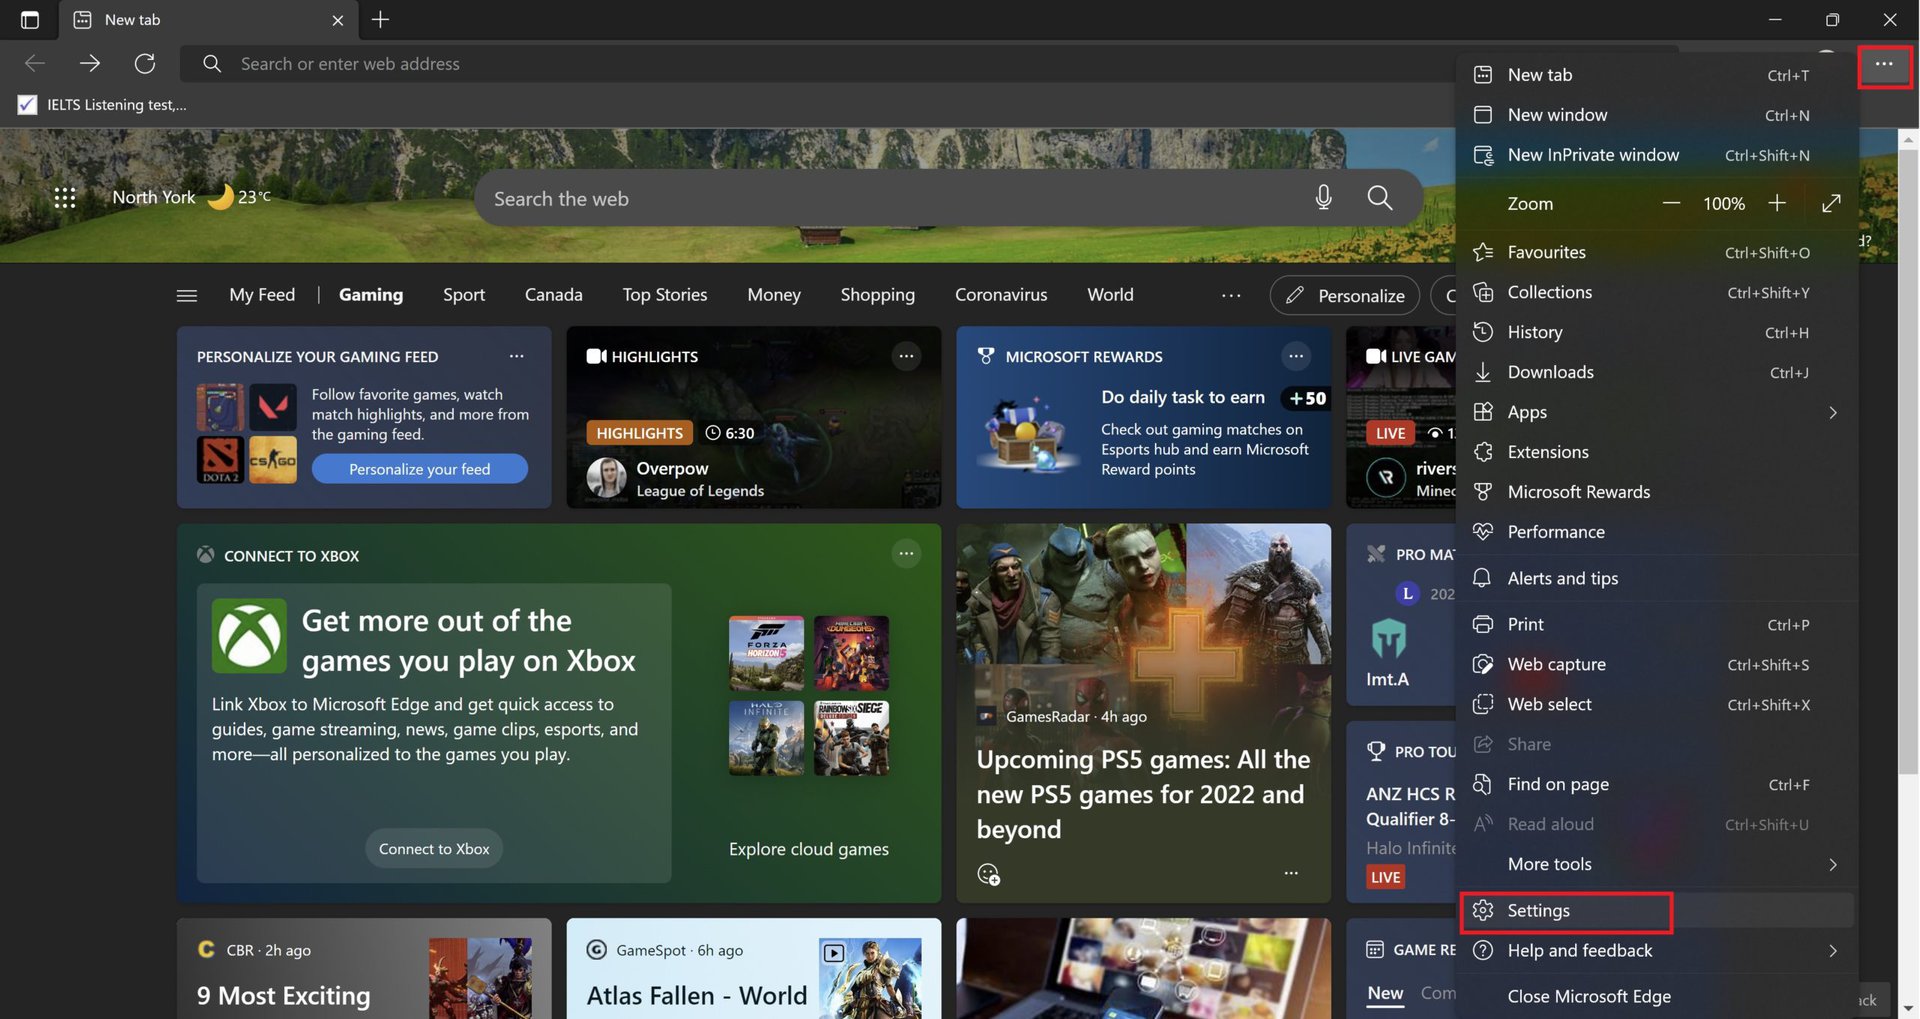Choose Print from the menu
The height and width of the screenshot is (1019, 1920).
[x=1656, y=624]
